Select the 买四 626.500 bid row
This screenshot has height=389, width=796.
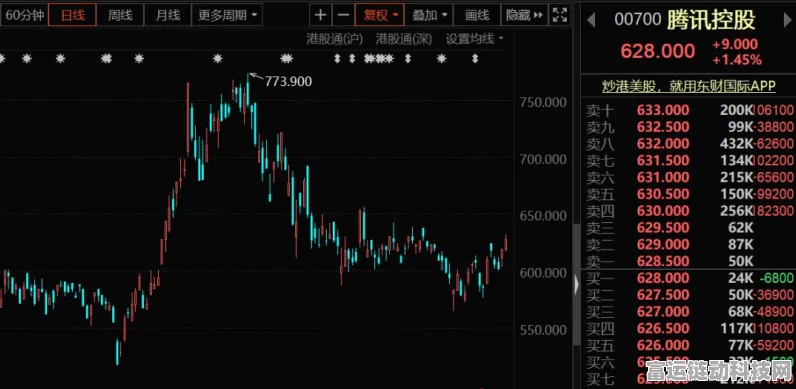[689, 329]
